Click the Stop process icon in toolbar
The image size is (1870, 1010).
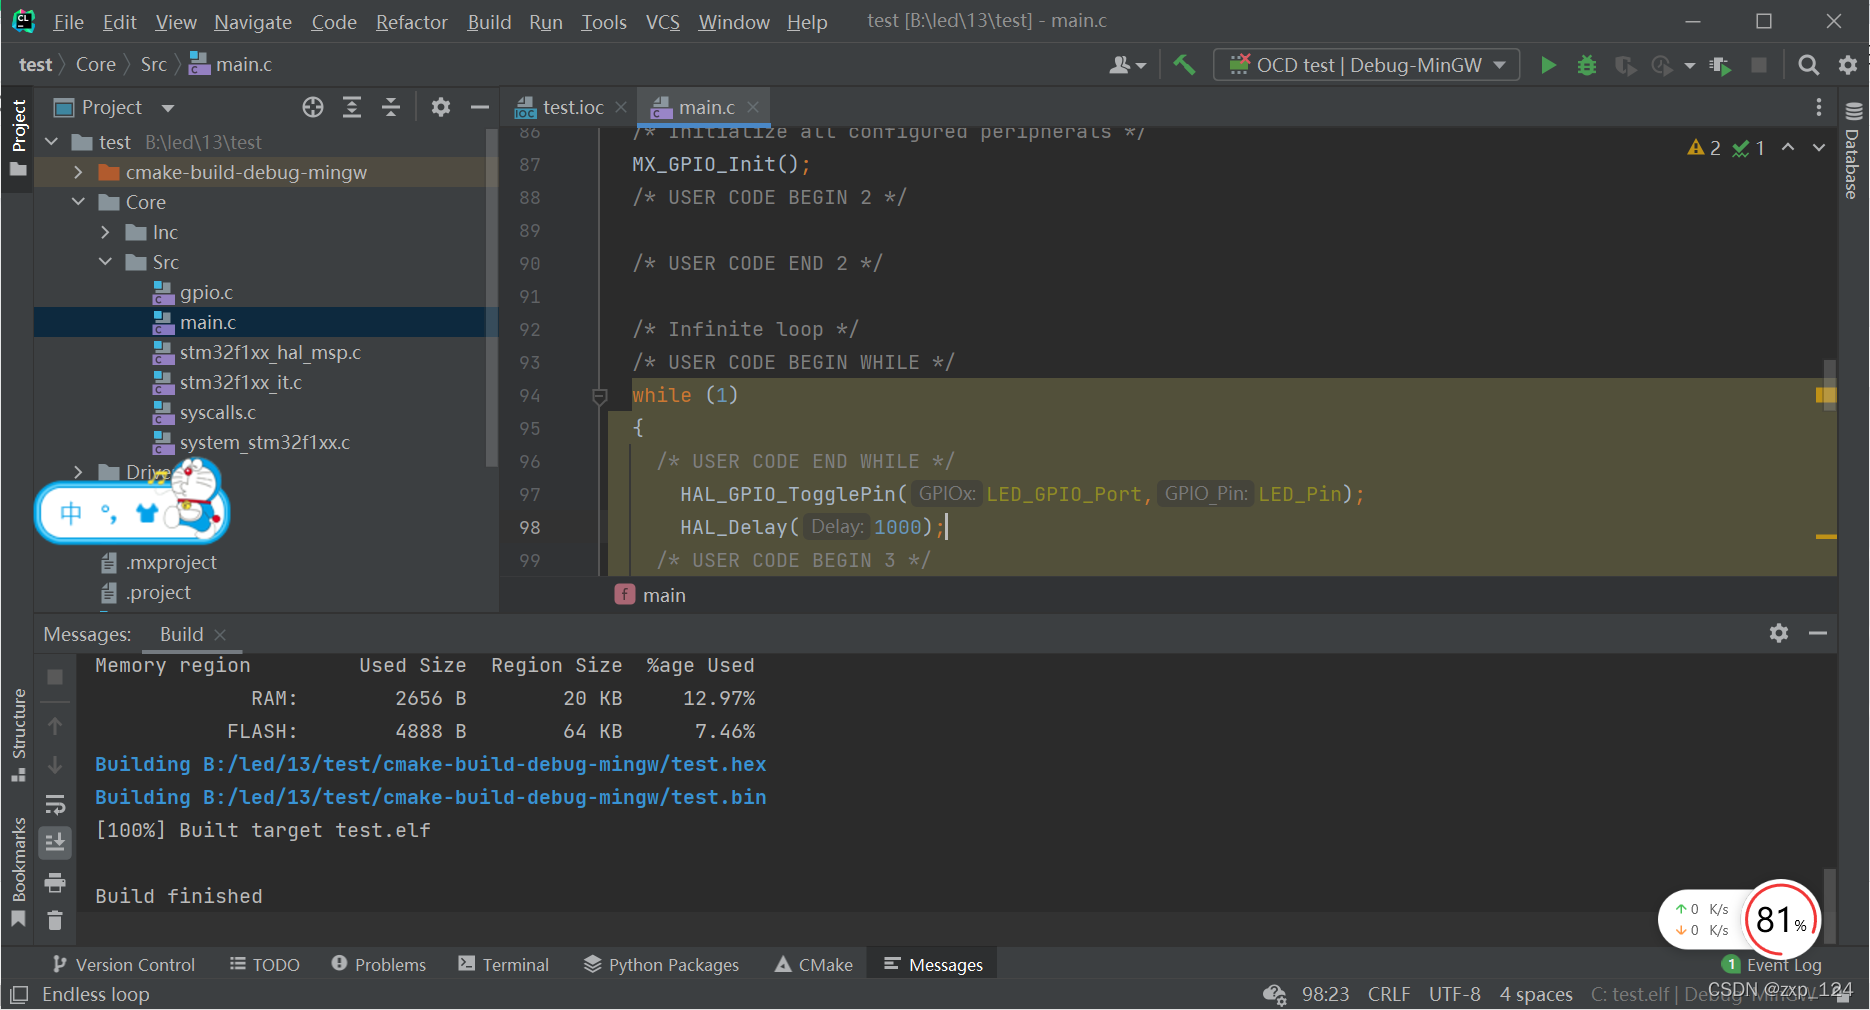(x=1759, y=65)
